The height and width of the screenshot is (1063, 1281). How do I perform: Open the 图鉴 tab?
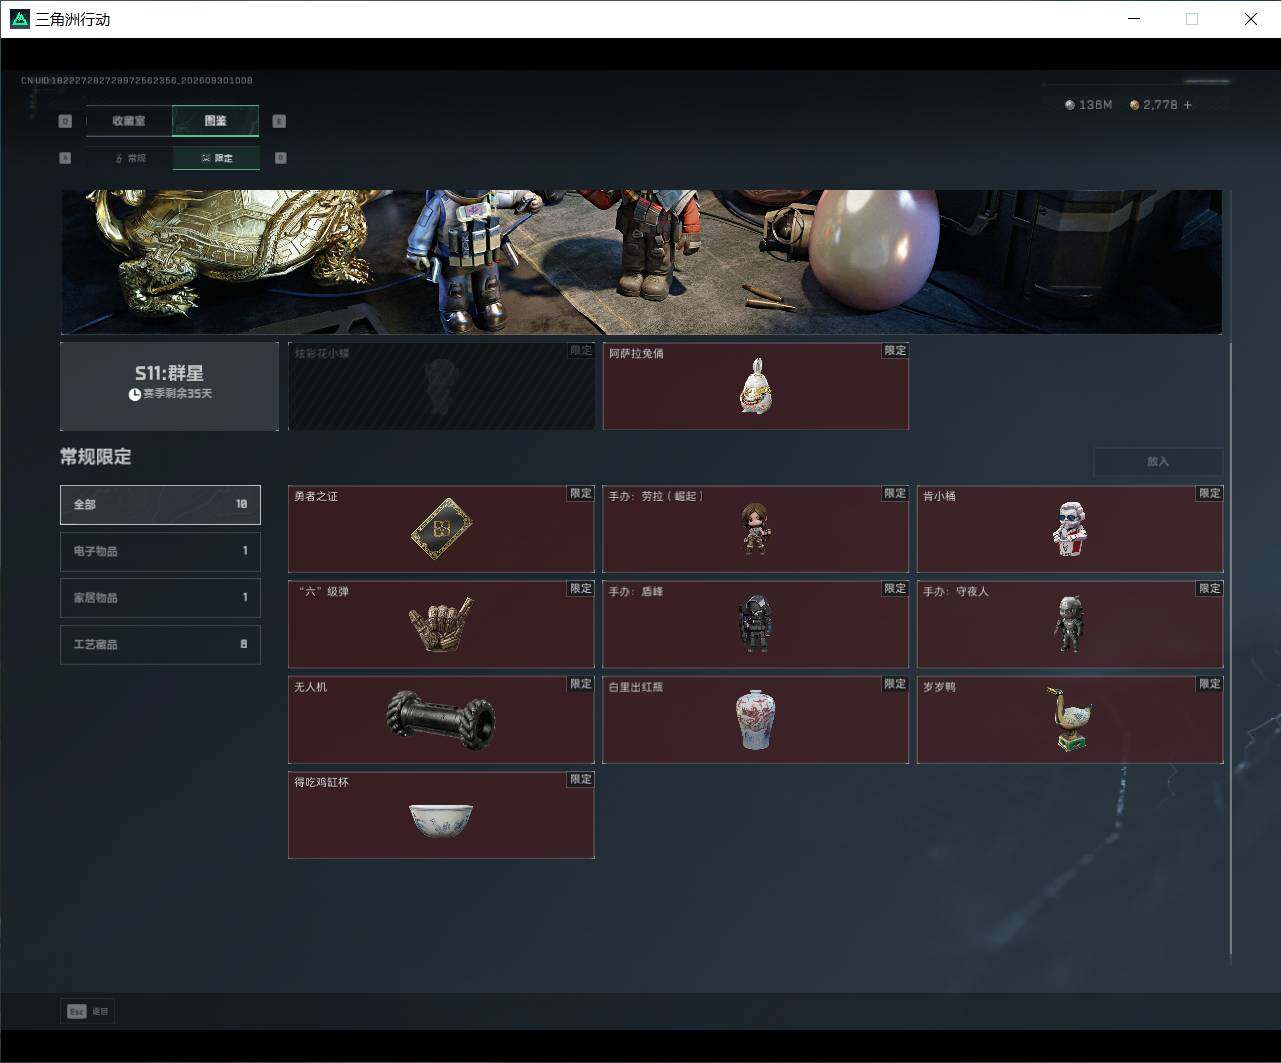(216, 121)
